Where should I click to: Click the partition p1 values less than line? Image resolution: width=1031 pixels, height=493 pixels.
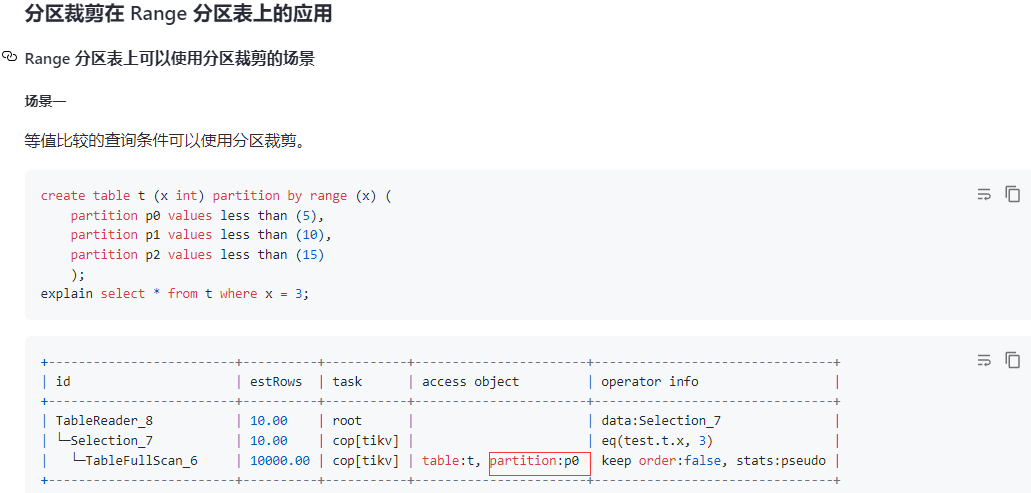tap(202, 235)
